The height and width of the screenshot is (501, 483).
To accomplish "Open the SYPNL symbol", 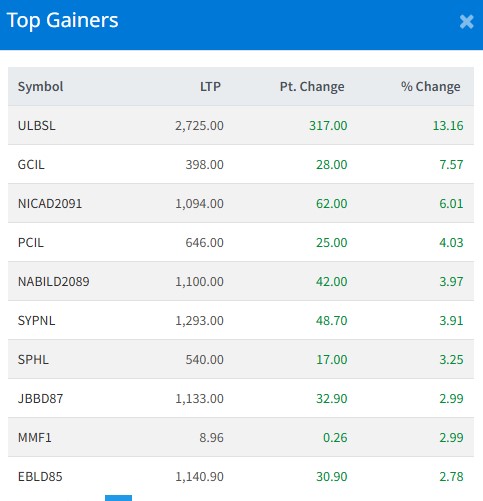I will 37,321.
